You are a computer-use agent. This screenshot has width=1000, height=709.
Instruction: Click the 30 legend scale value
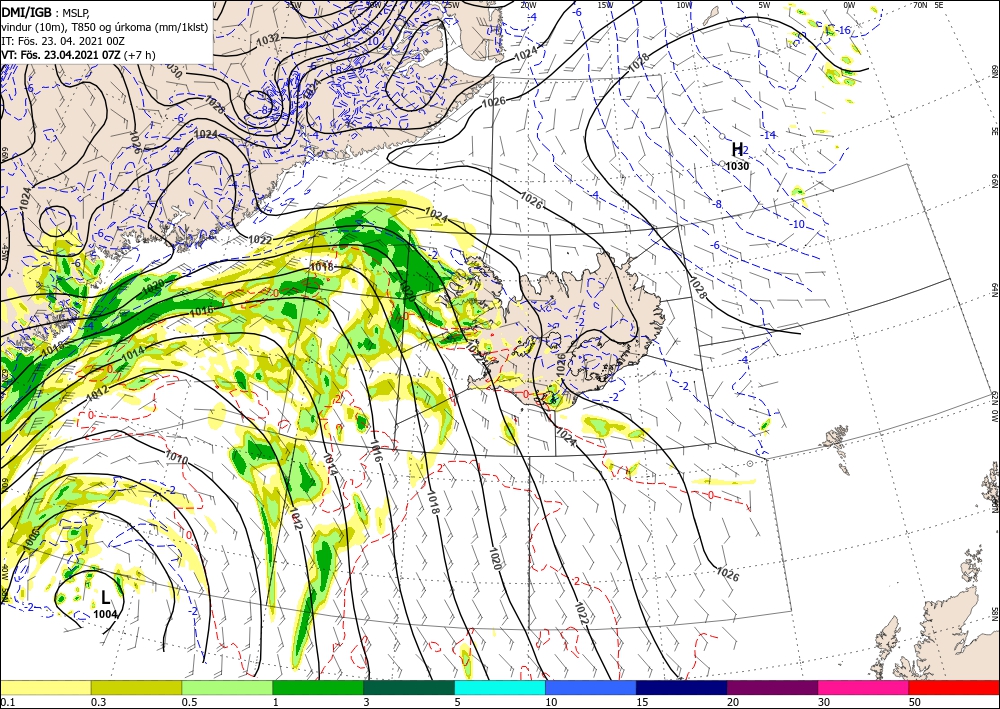pos(824,702)
